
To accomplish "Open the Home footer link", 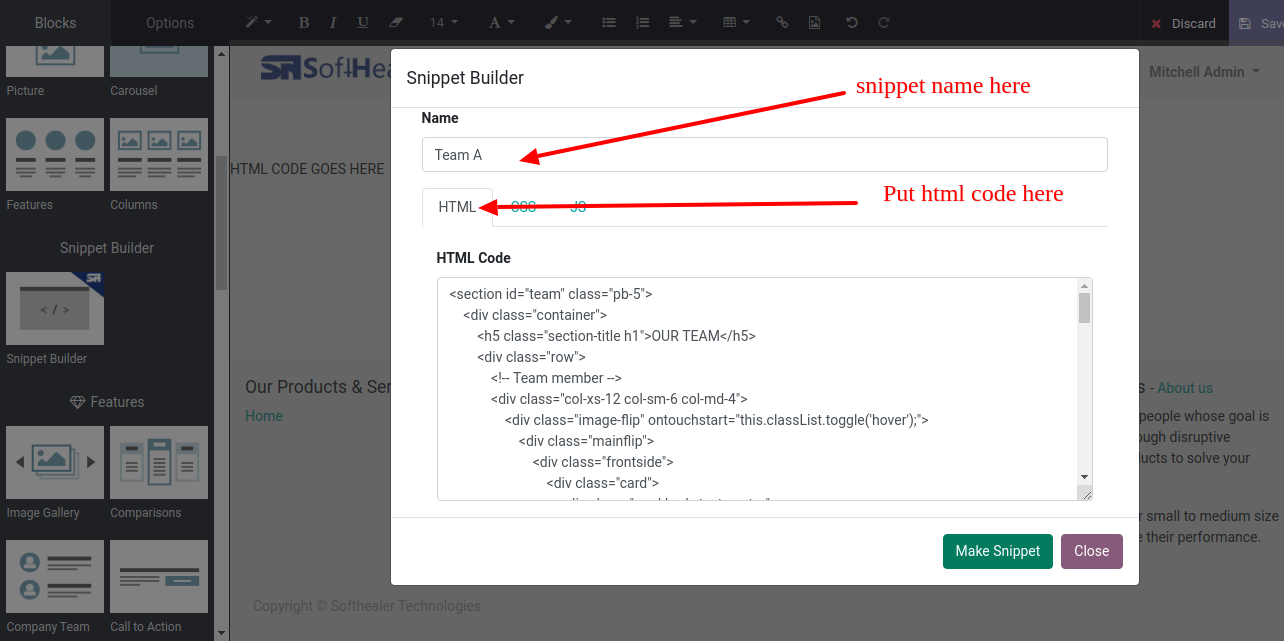I will [x=264, y=416].
